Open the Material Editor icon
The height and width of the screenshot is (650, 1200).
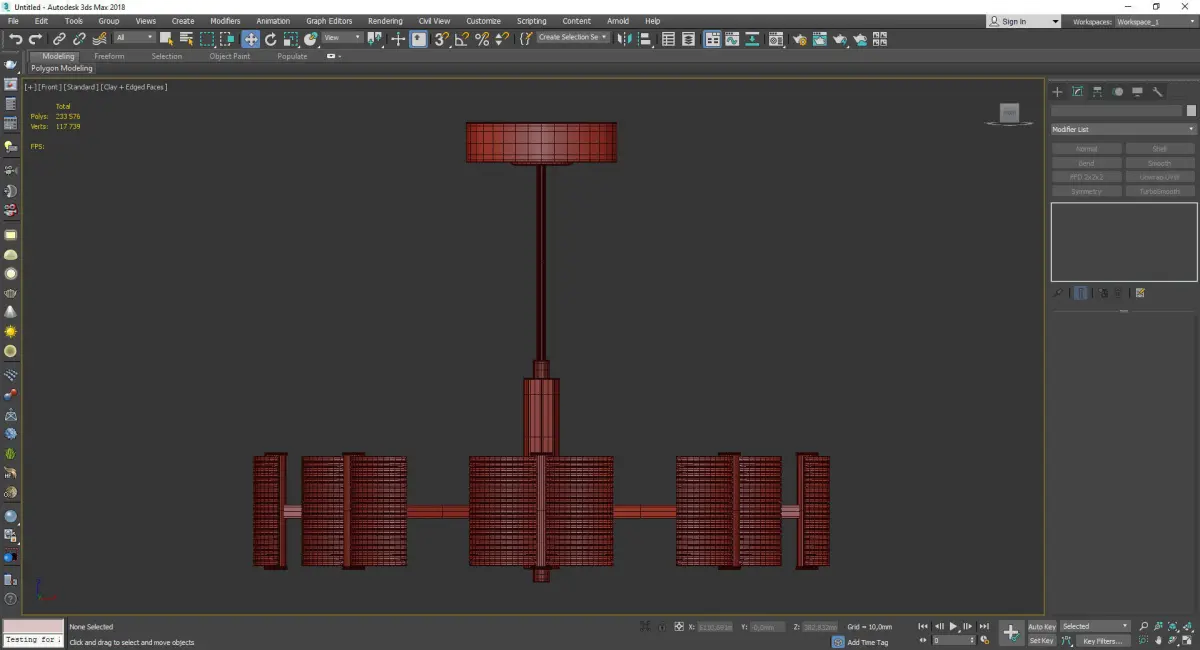click(775, 39)
